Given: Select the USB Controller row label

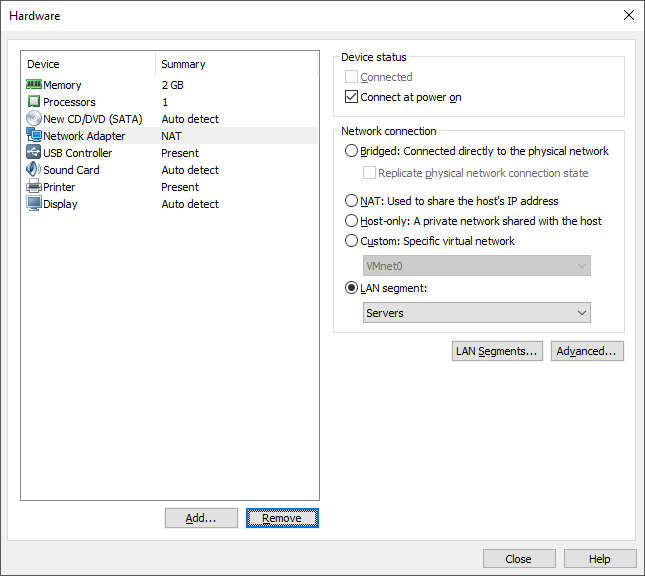Looking at the screenshot, I should point(77,153).
